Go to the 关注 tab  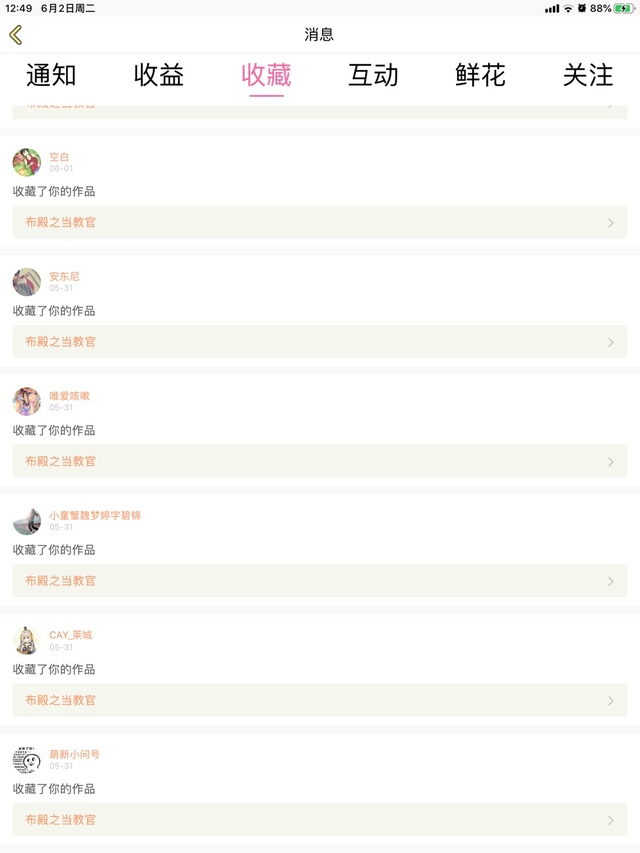tap(588, 75)
